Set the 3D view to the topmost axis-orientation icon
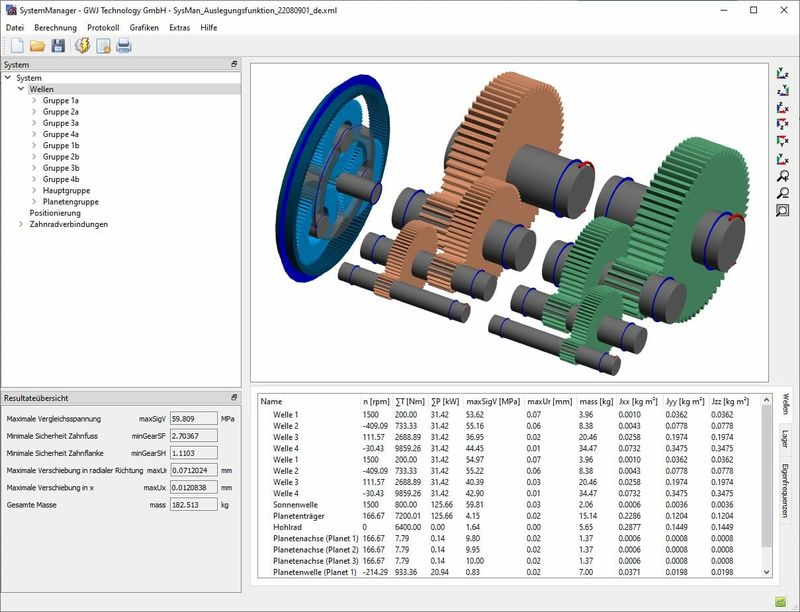Viewport: 800px width, 612px height. (x=783, y=74)
